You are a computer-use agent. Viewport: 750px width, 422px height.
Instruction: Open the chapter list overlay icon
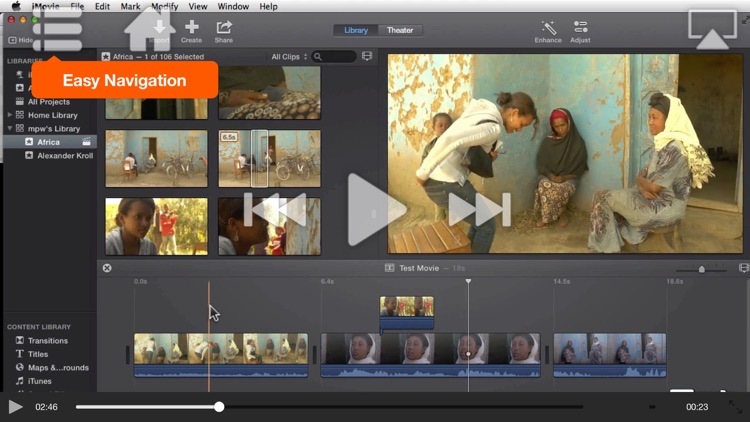coord(57,29)
